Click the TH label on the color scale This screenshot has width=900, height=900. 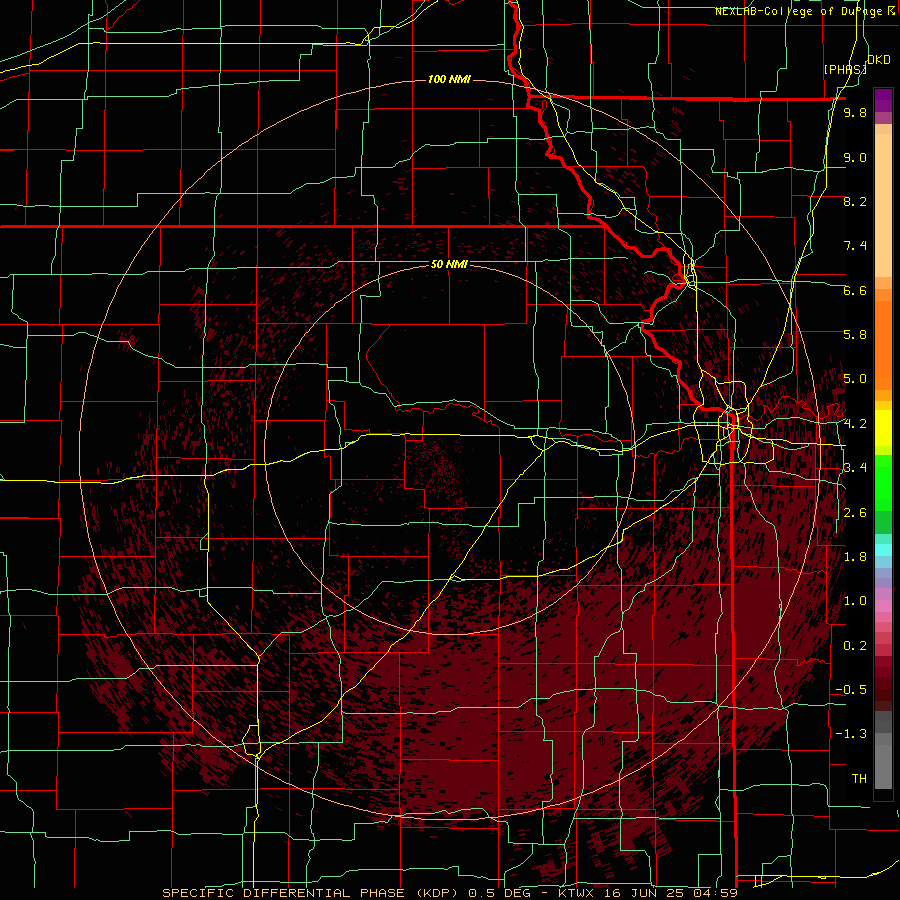click(859, 779)
